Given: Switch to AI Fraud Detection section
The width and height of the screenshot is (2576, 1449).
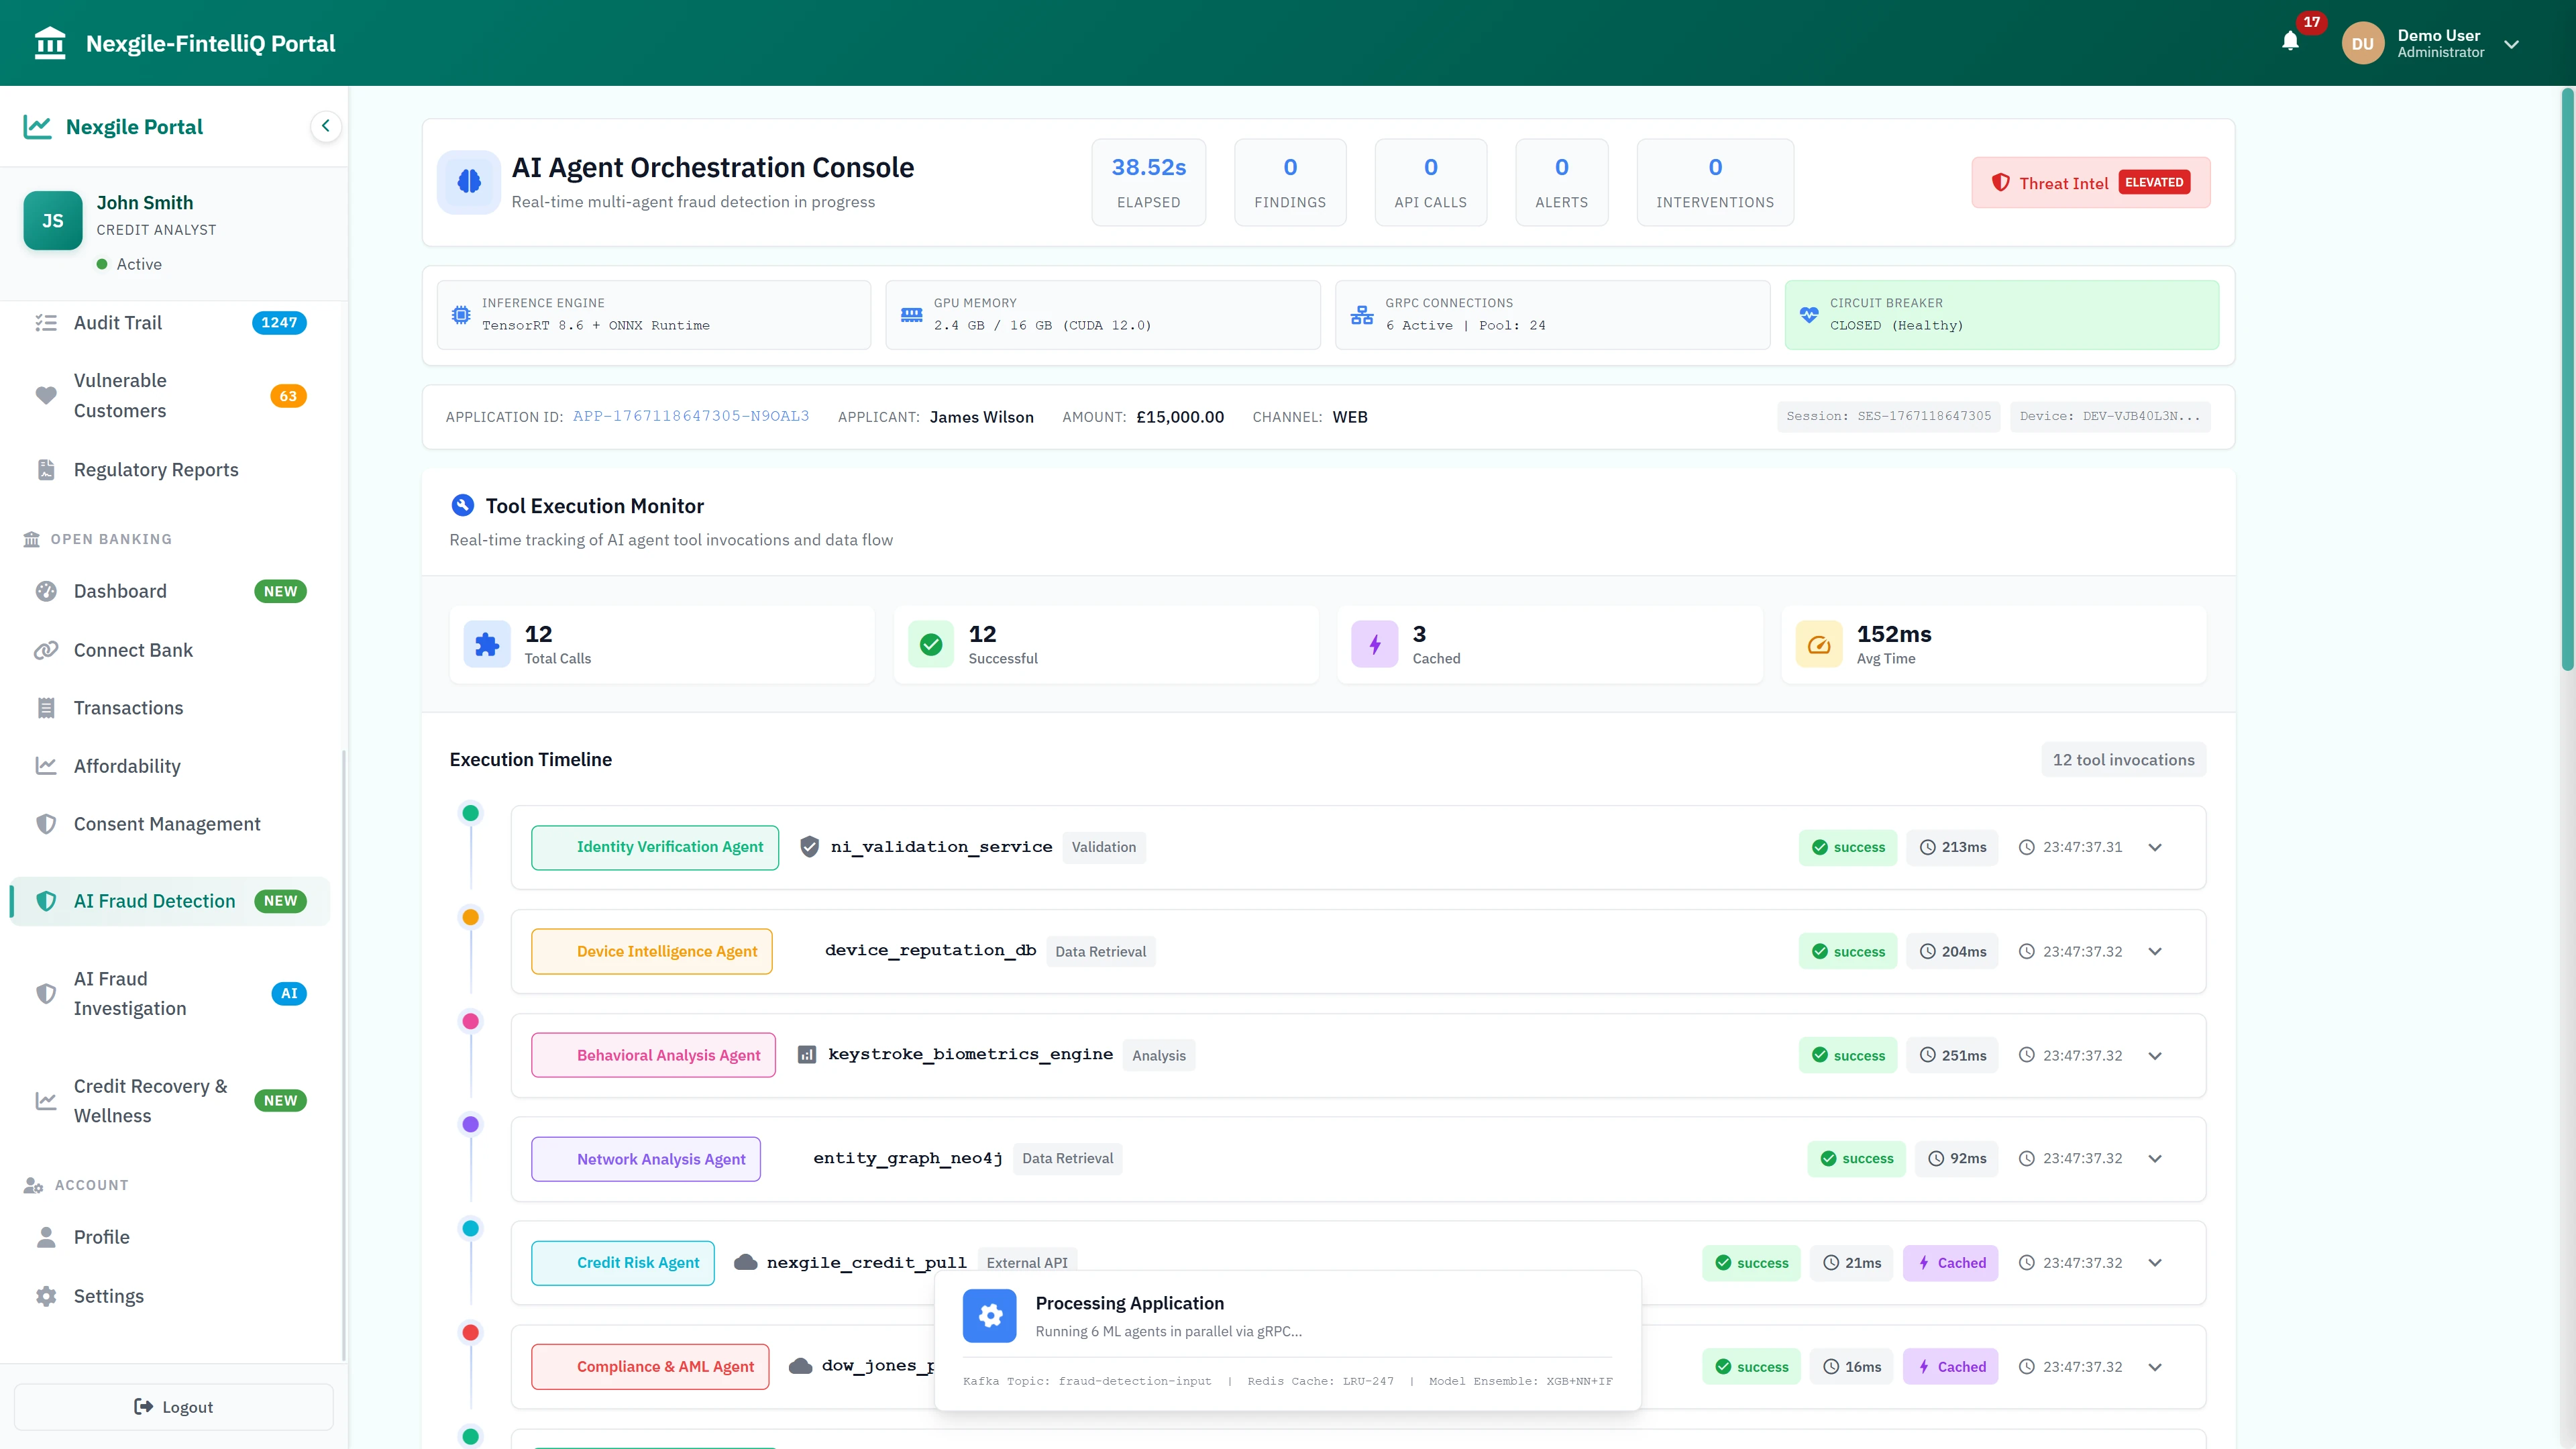Looking at the screenshot, I should pyautogui.click(x=154, y=900).
